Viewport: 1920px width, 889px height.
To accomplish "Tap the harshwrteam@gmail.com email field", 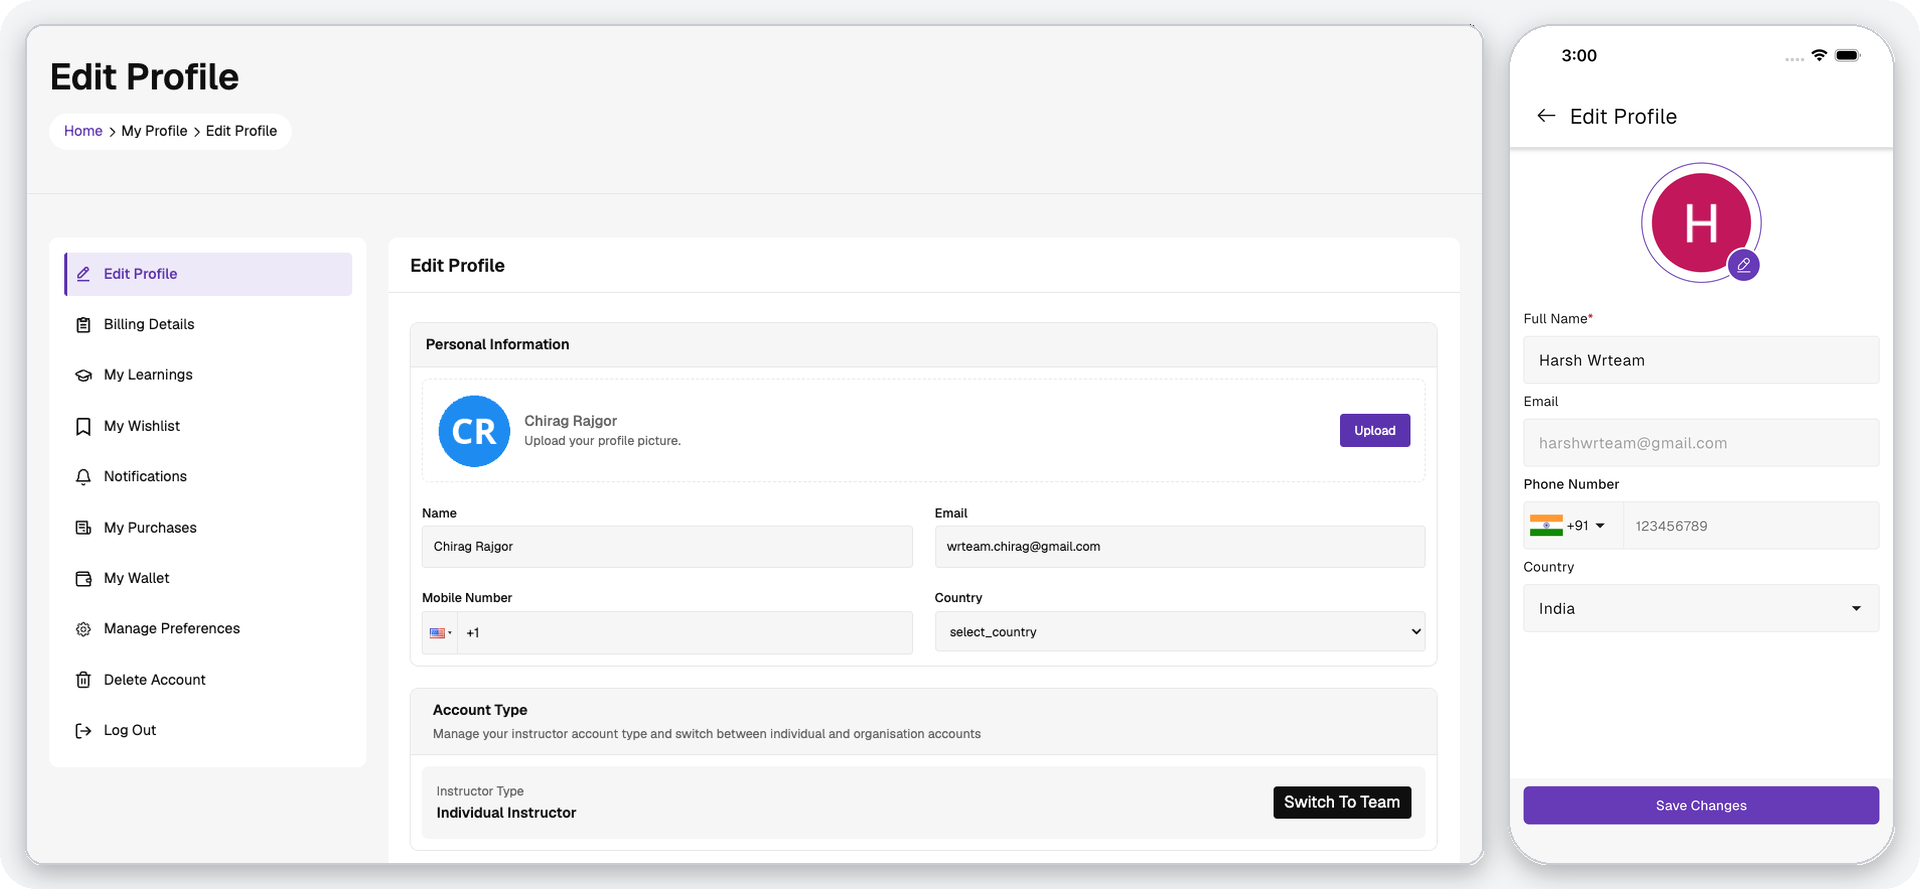I will pyautogui.click(x=1701, y=443).
